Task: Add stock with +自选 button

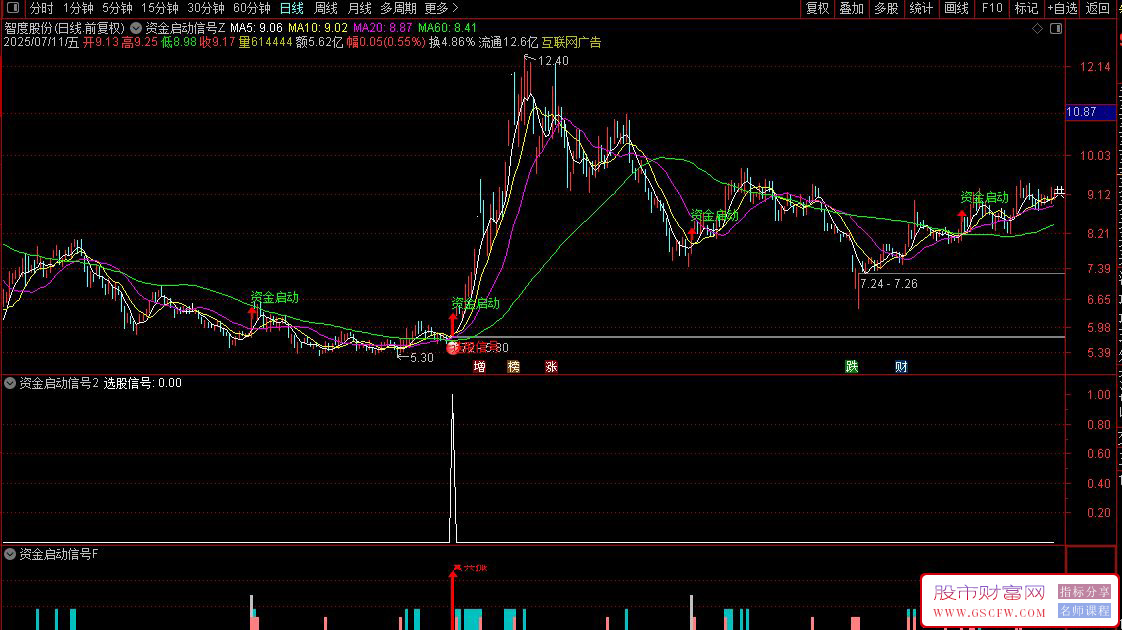Action: click(1062, 9)
